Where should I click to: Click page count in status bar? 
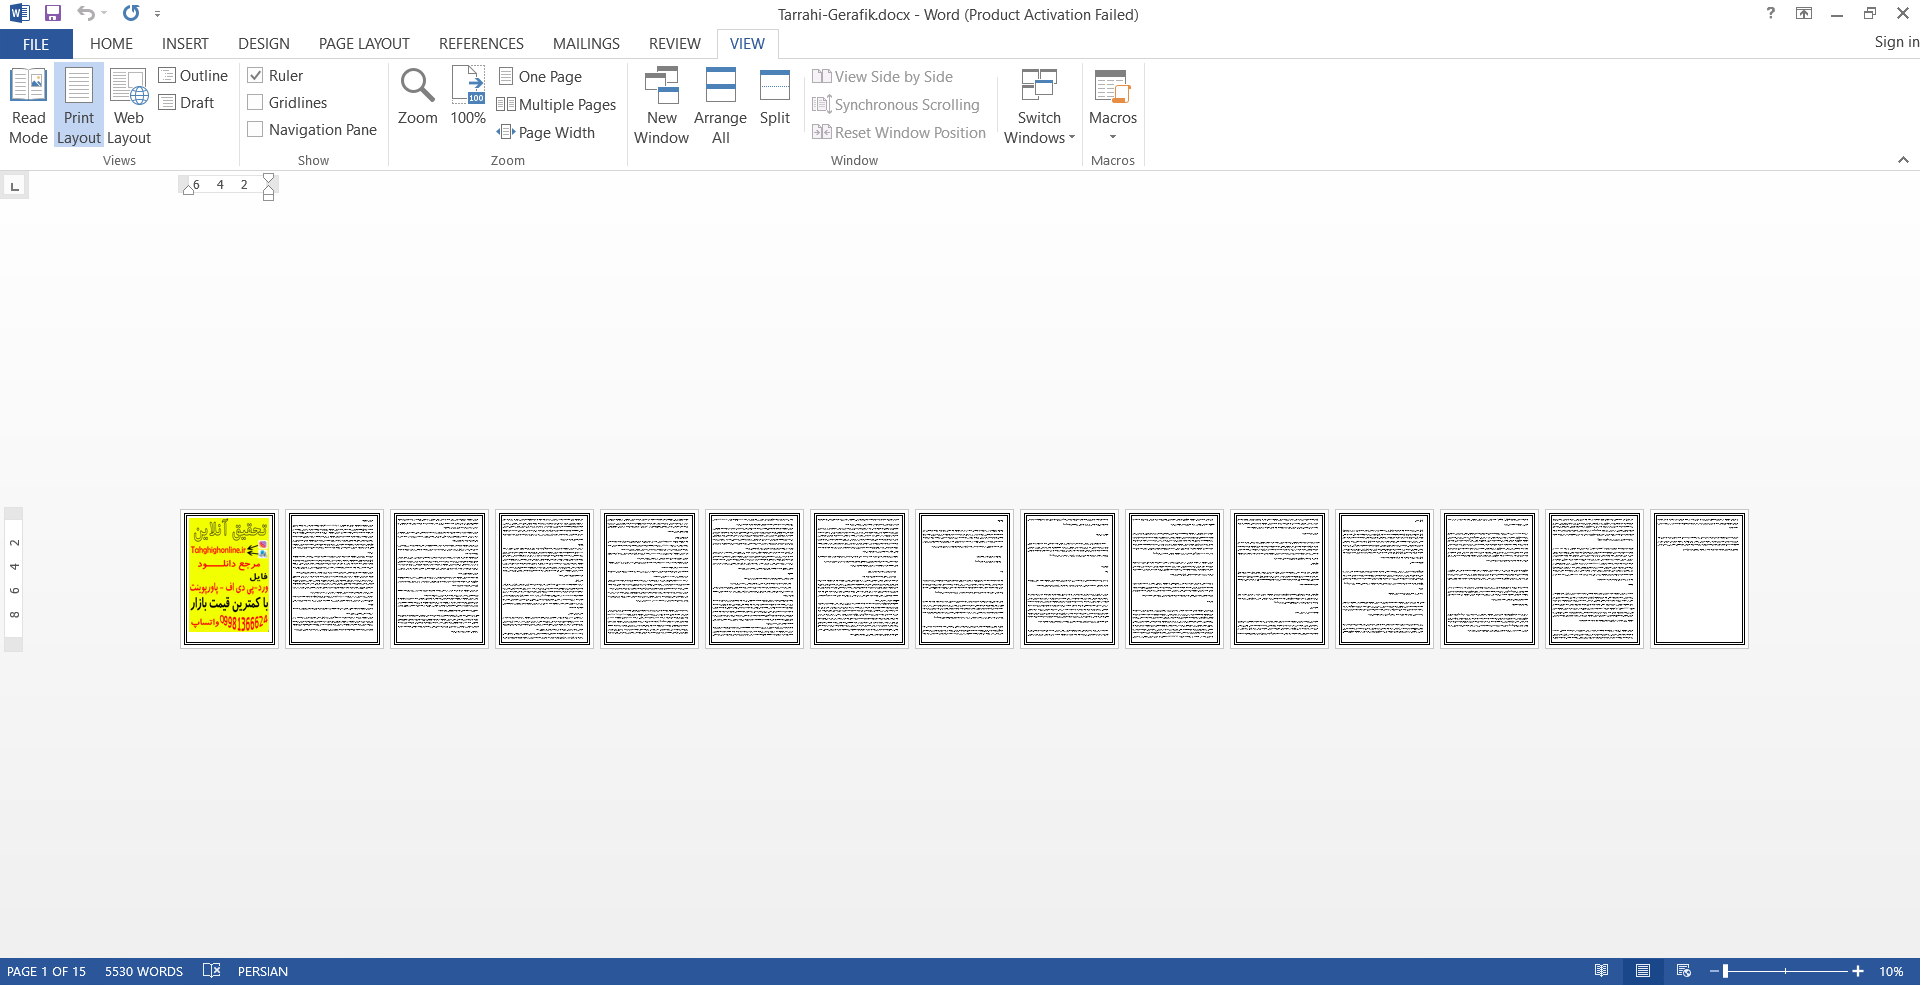click(46, 972)
